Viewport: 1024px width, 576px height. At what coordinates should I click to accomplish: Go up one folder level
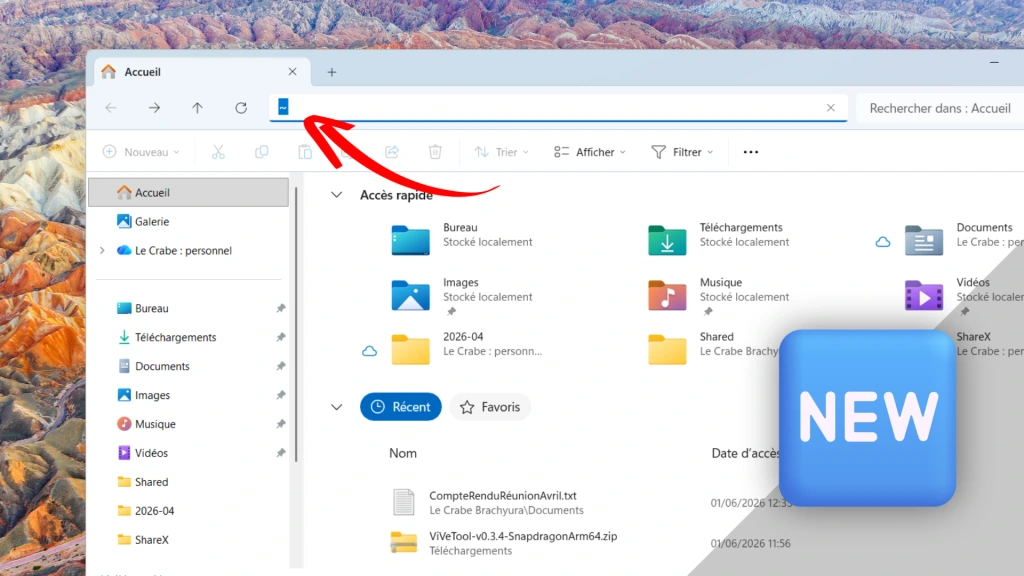(x=197, y=108)
